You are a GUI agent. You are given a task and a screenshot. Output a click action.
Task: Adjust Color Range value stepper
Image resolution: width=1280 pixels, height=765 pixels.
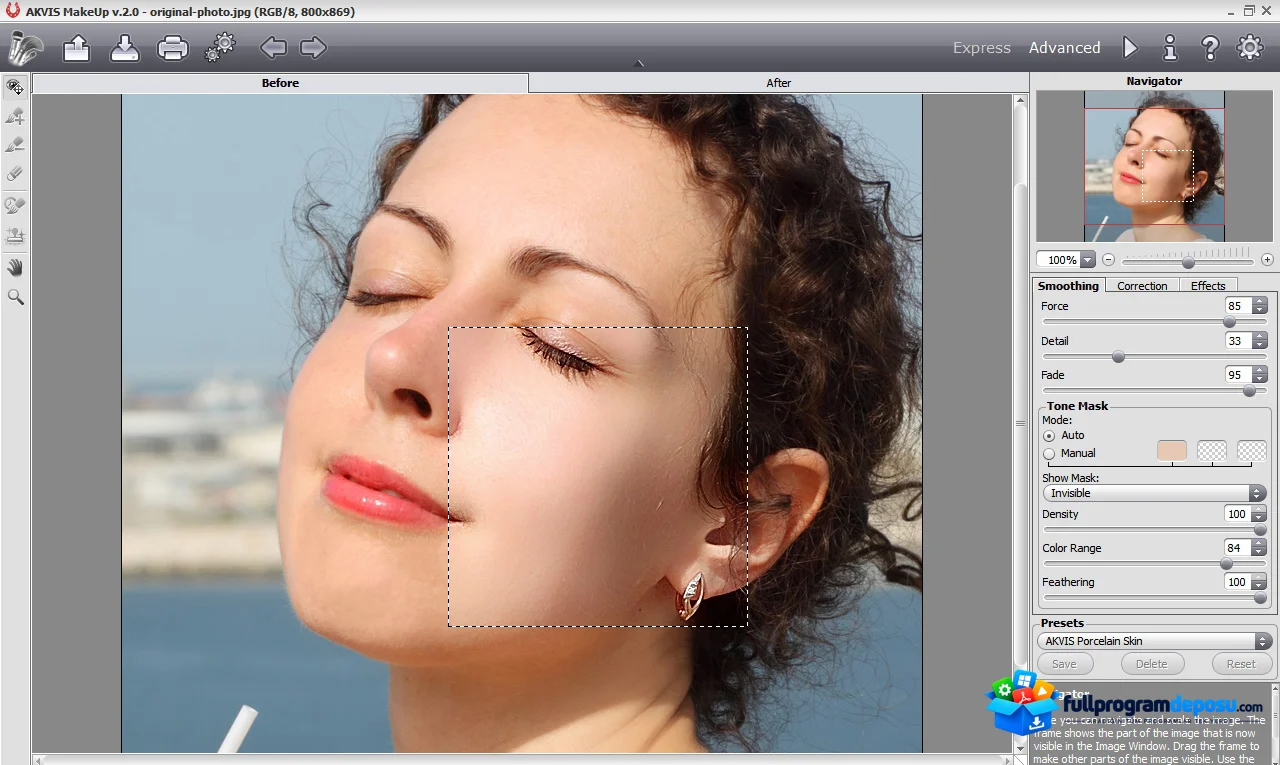tap(1259, 548)
